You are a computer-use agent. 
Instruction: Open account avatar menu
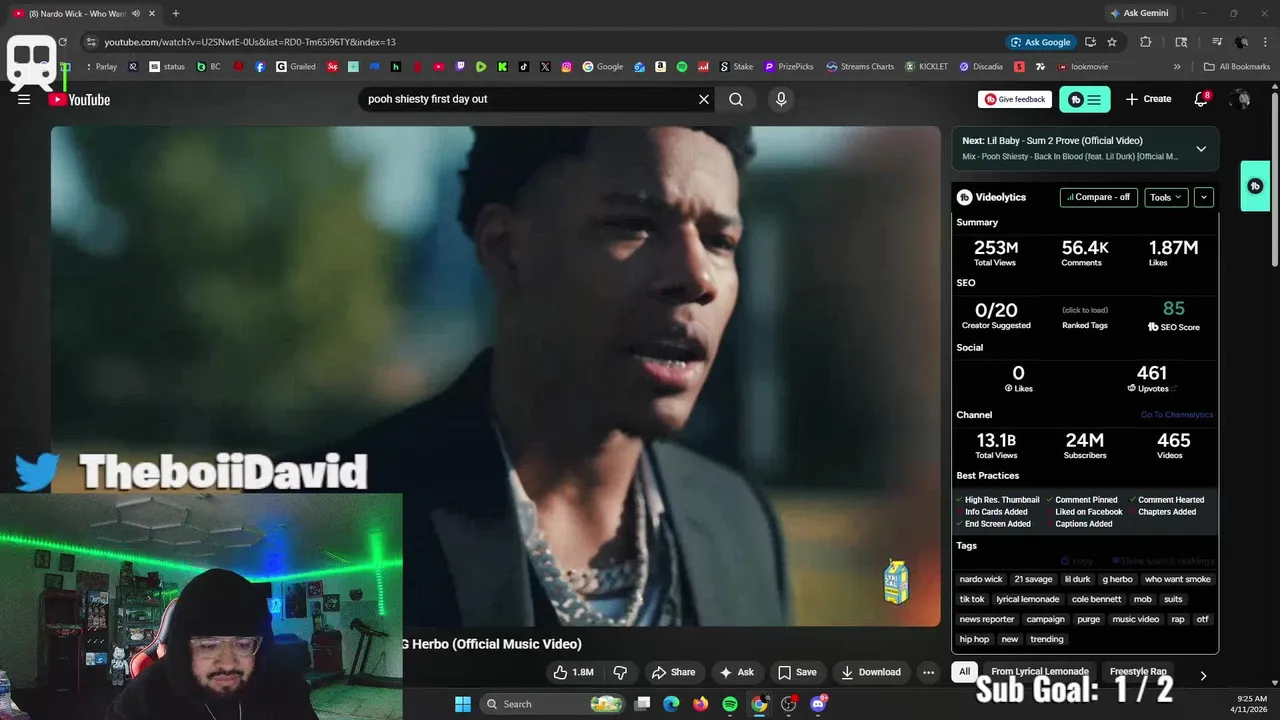[1241, 99]
